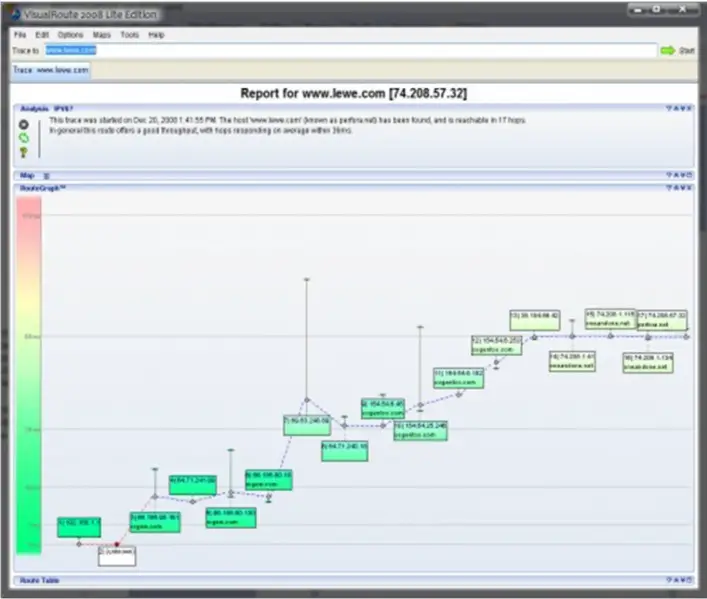Click the VisualRoute app icon in title bar
This screenshot has width=707, height=599.
click(16, 14)
